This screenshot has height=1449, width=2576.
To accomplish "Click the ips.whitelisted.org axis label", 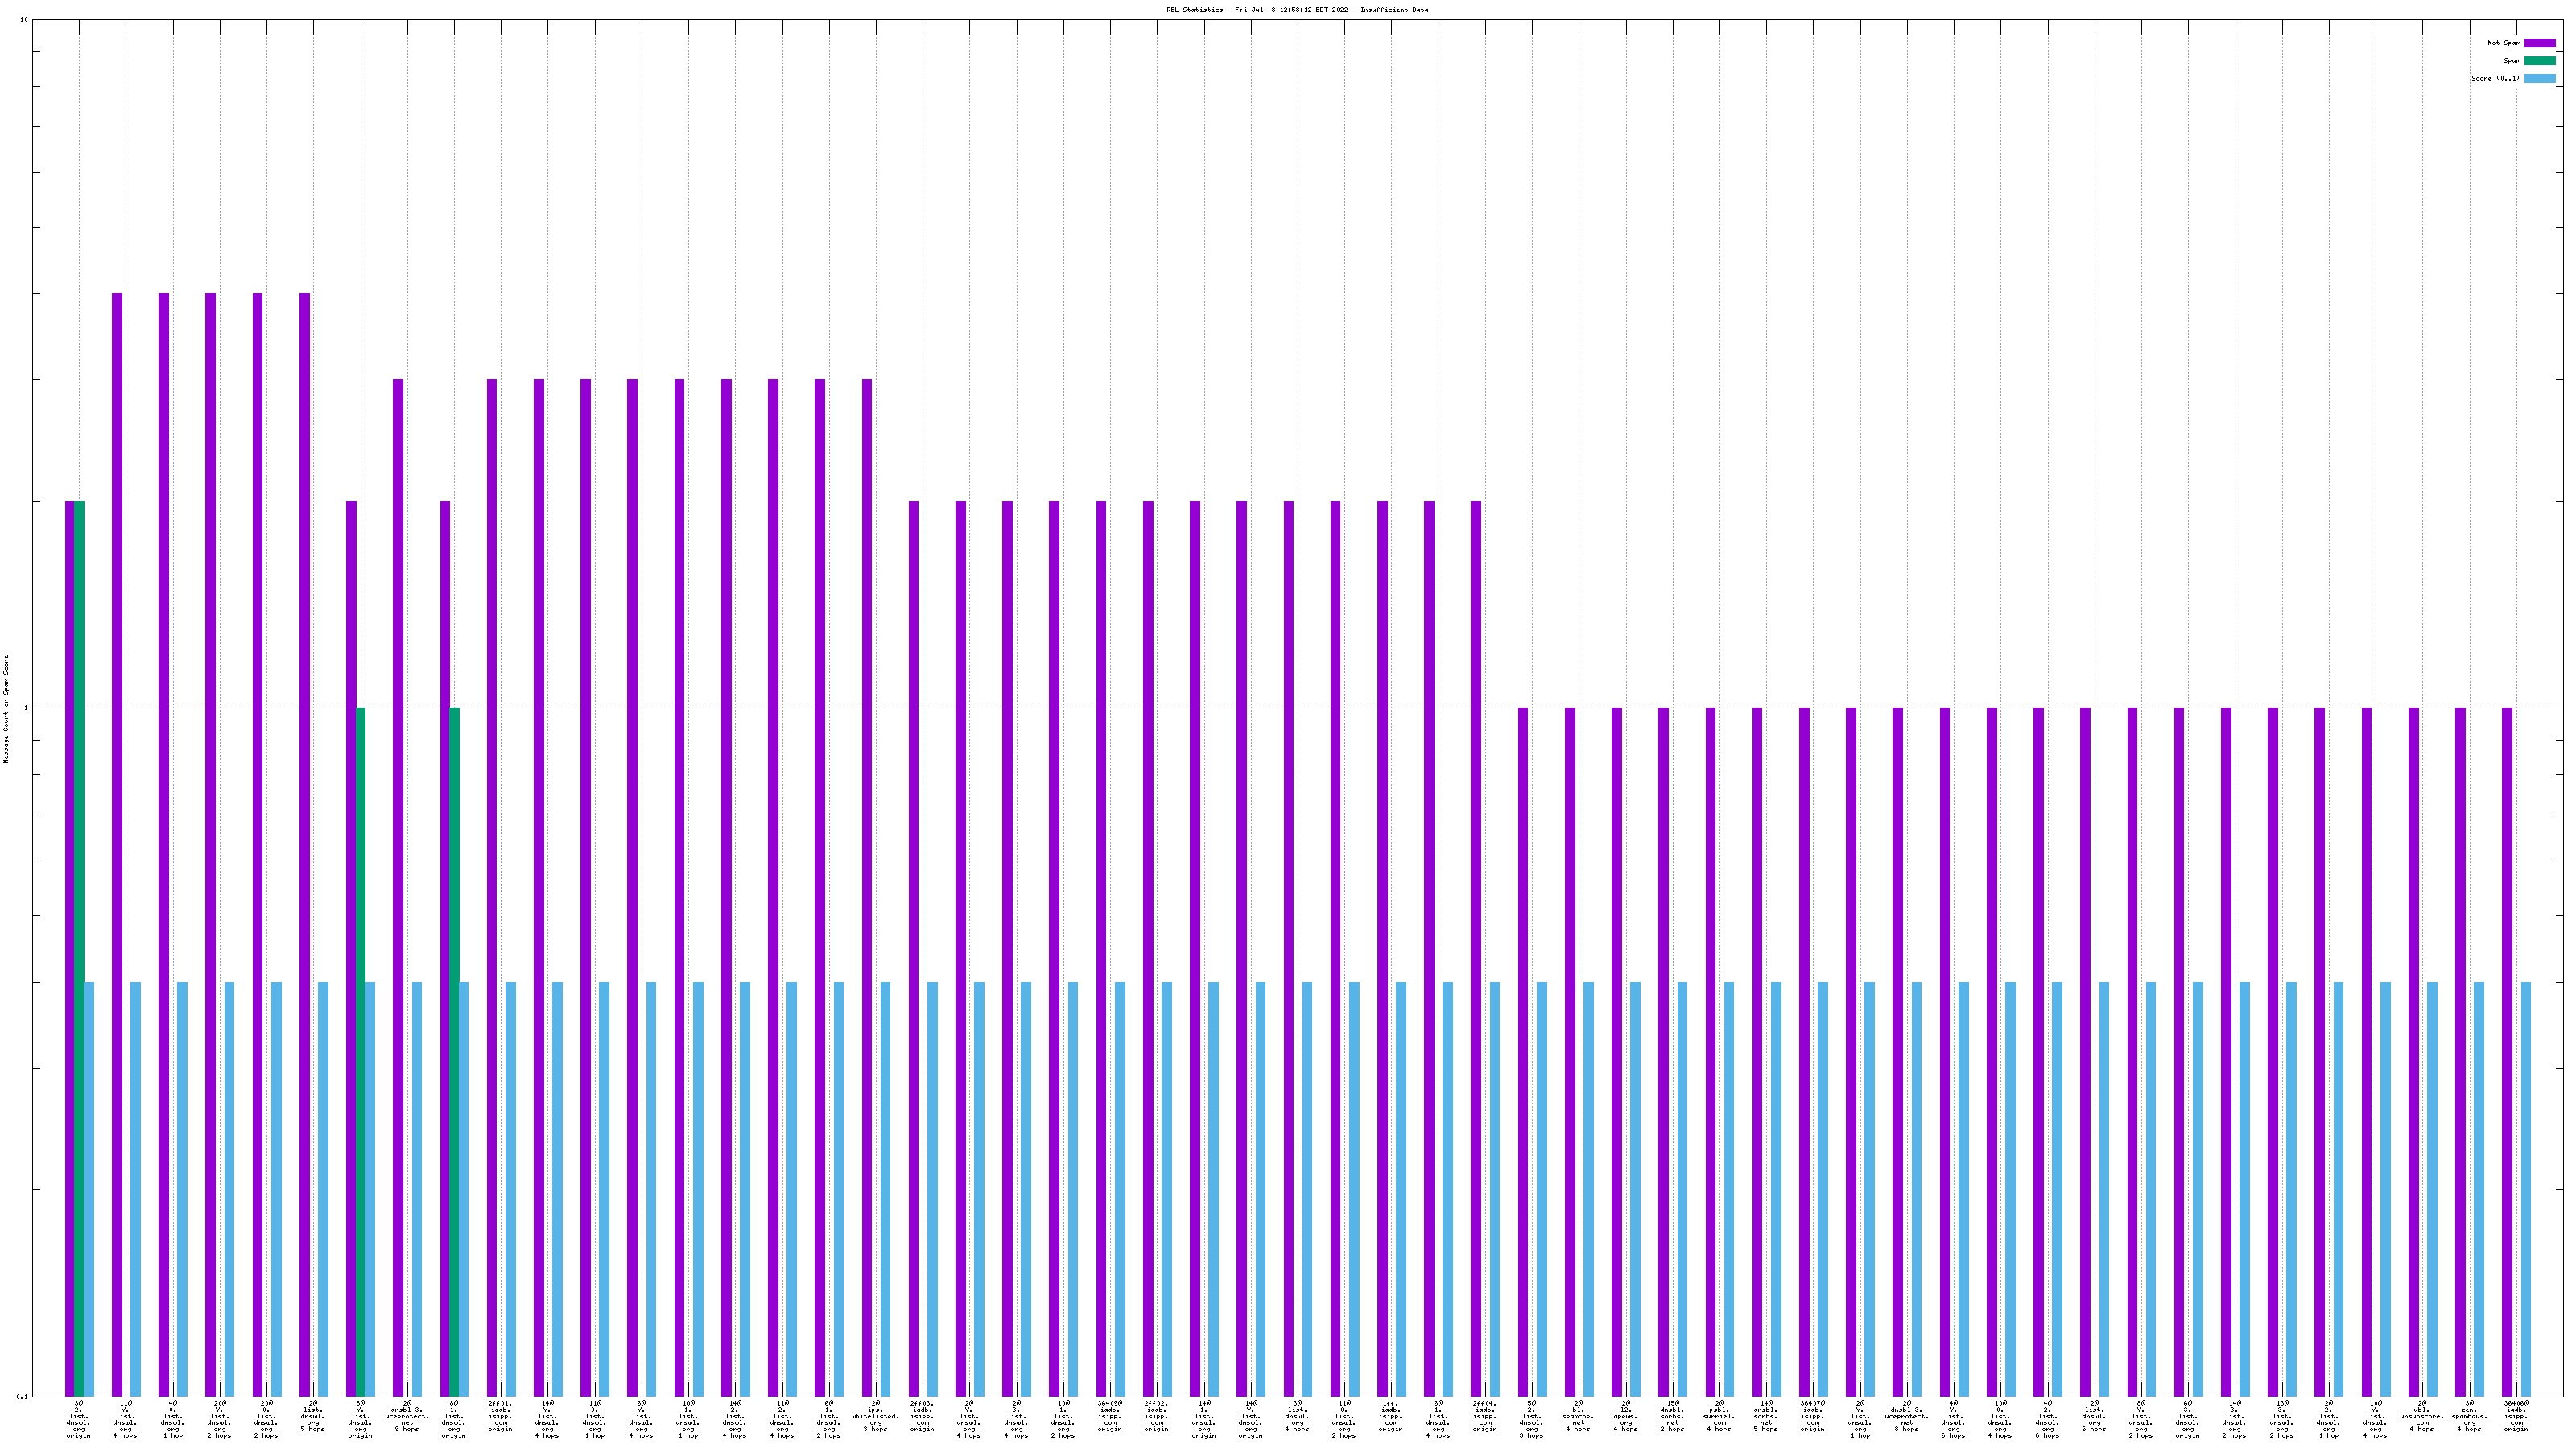I will (x=875, y=1416).
